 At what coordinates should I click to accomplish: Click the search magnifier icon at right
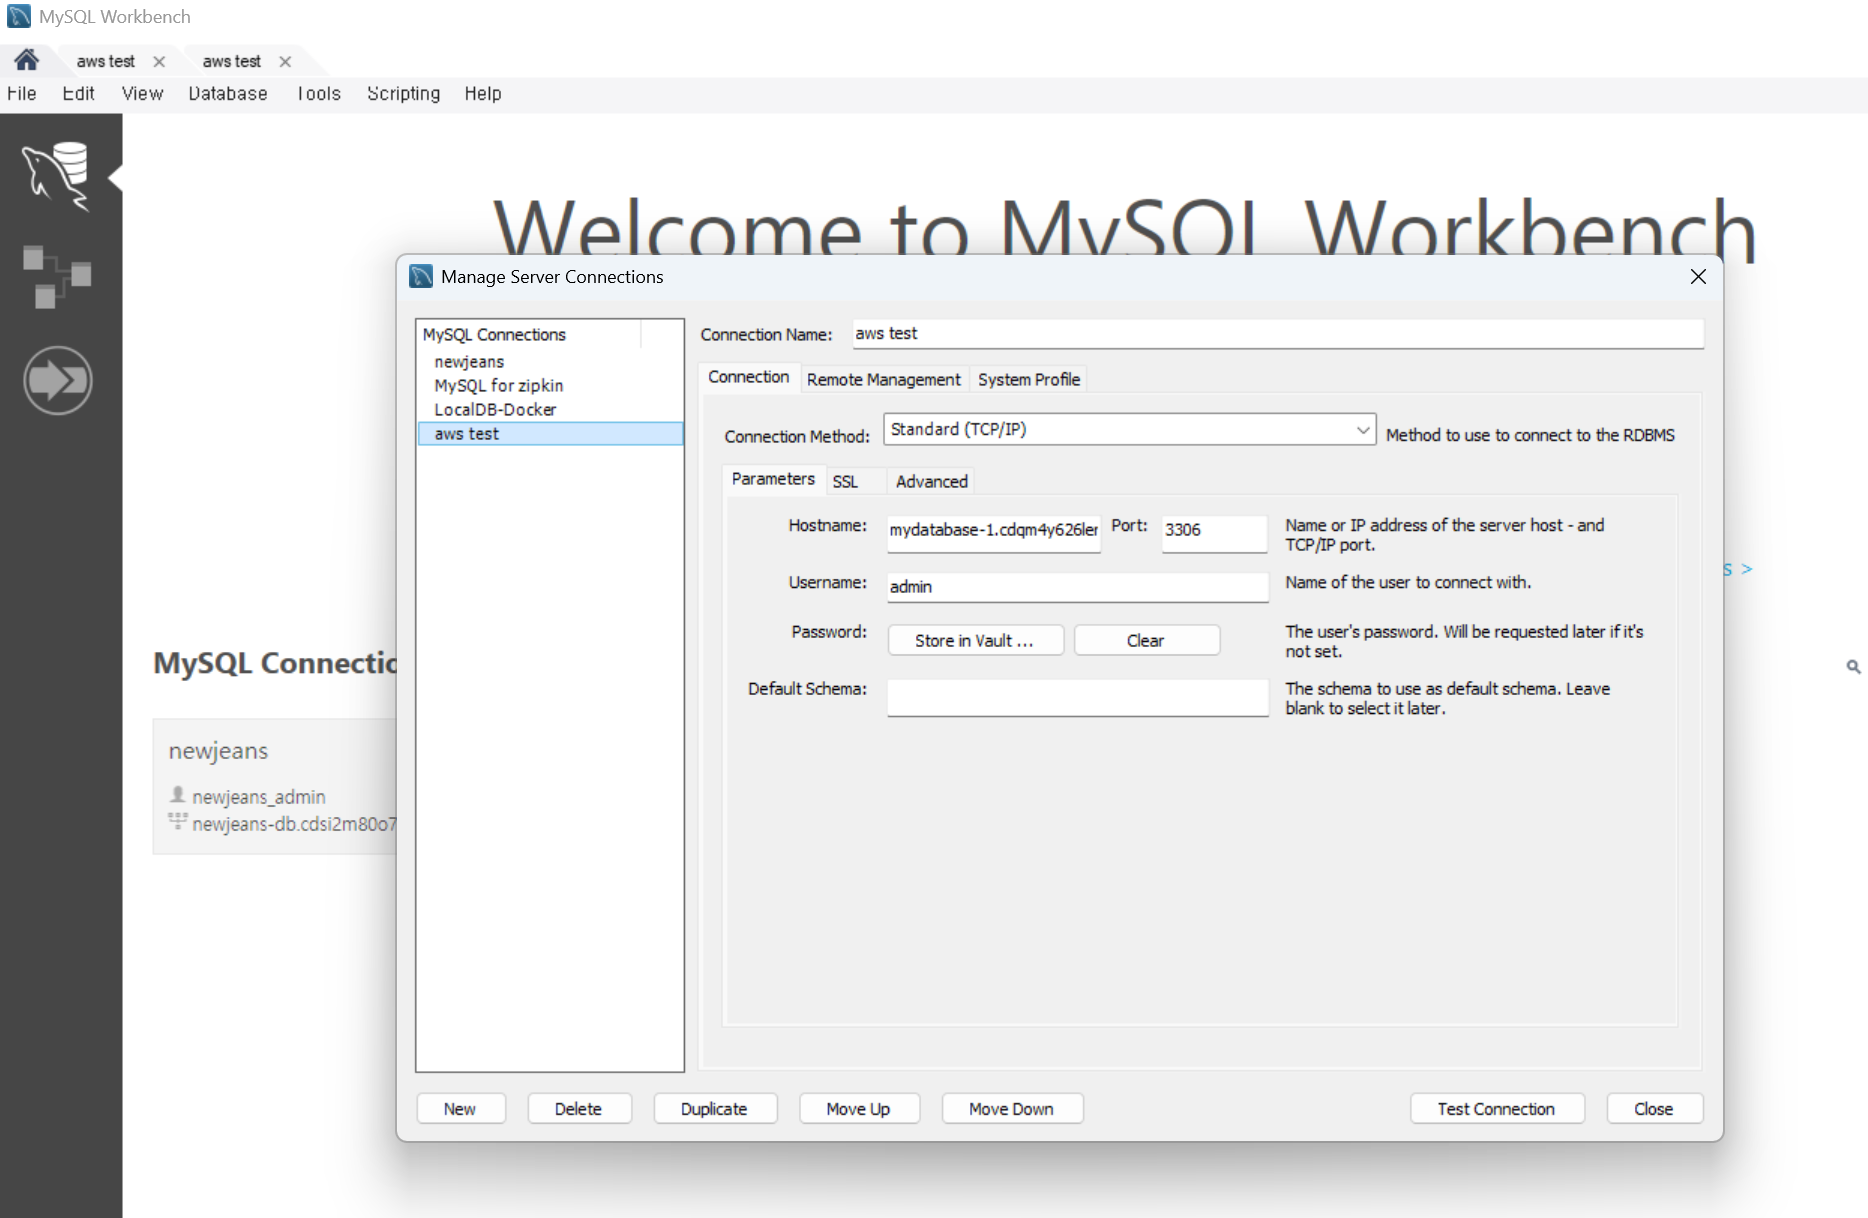click(1853, 666)
